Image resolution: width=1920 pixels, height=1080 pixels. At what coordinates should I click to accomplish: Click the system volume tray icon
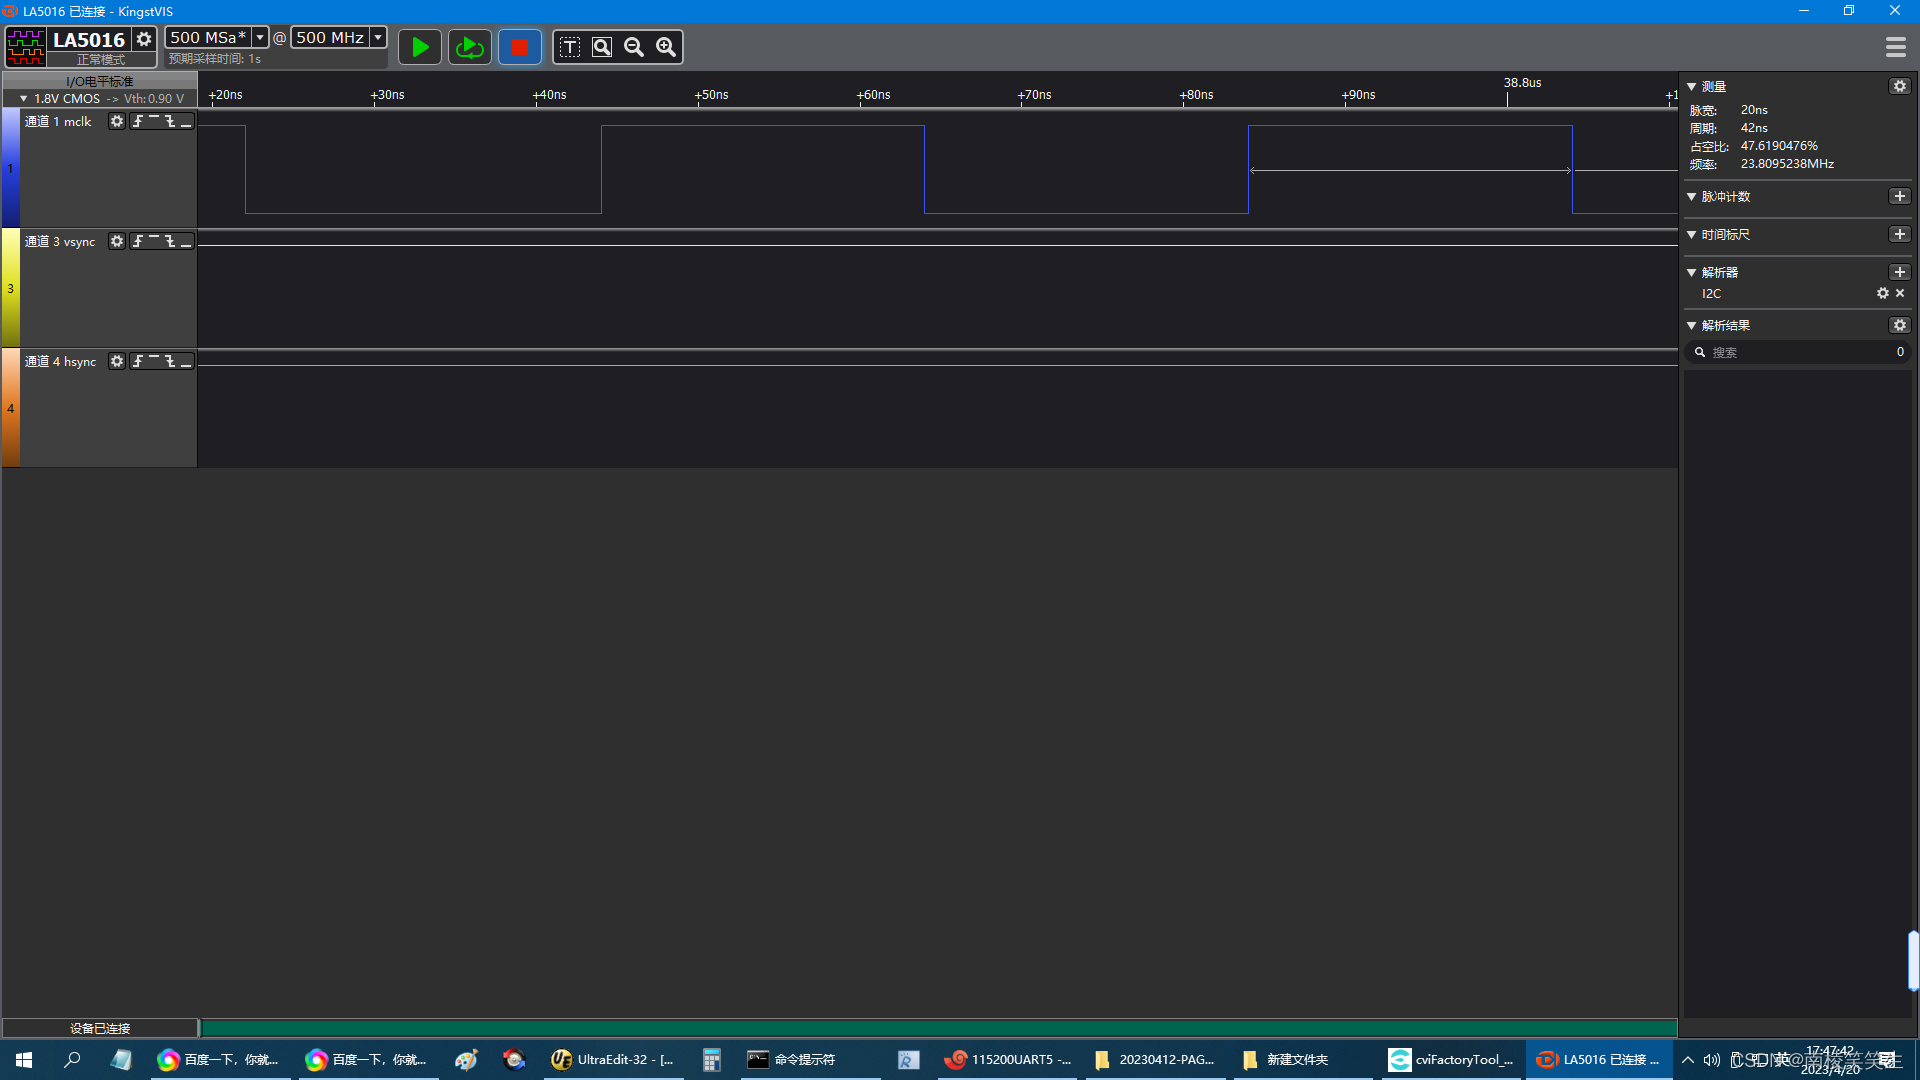pyautogui.click(x=1711, y=1060)
